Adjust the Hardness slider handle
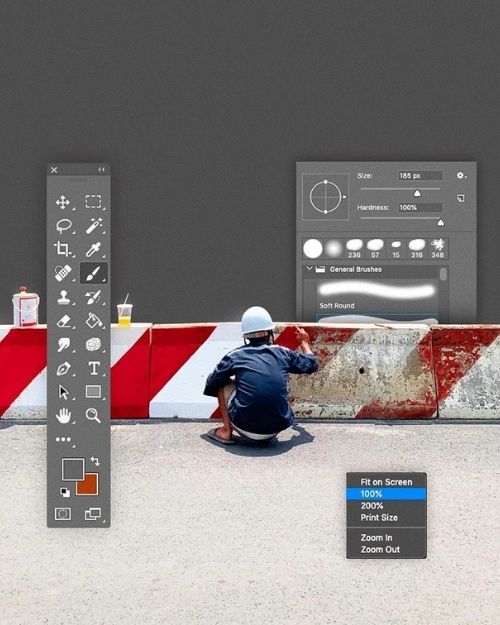The width and height of the screenshot is (500, 625). click(x=441, y=223)
